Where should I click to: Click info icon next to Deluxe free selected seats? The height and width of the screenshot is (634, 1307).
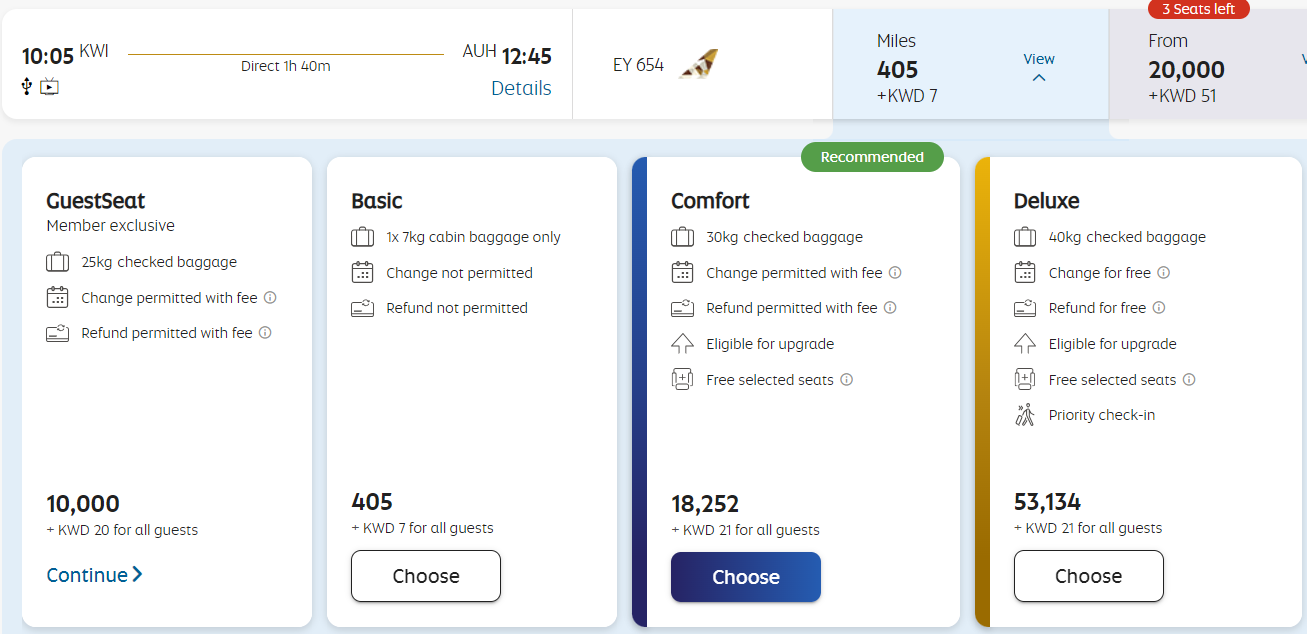[1189, 380]
